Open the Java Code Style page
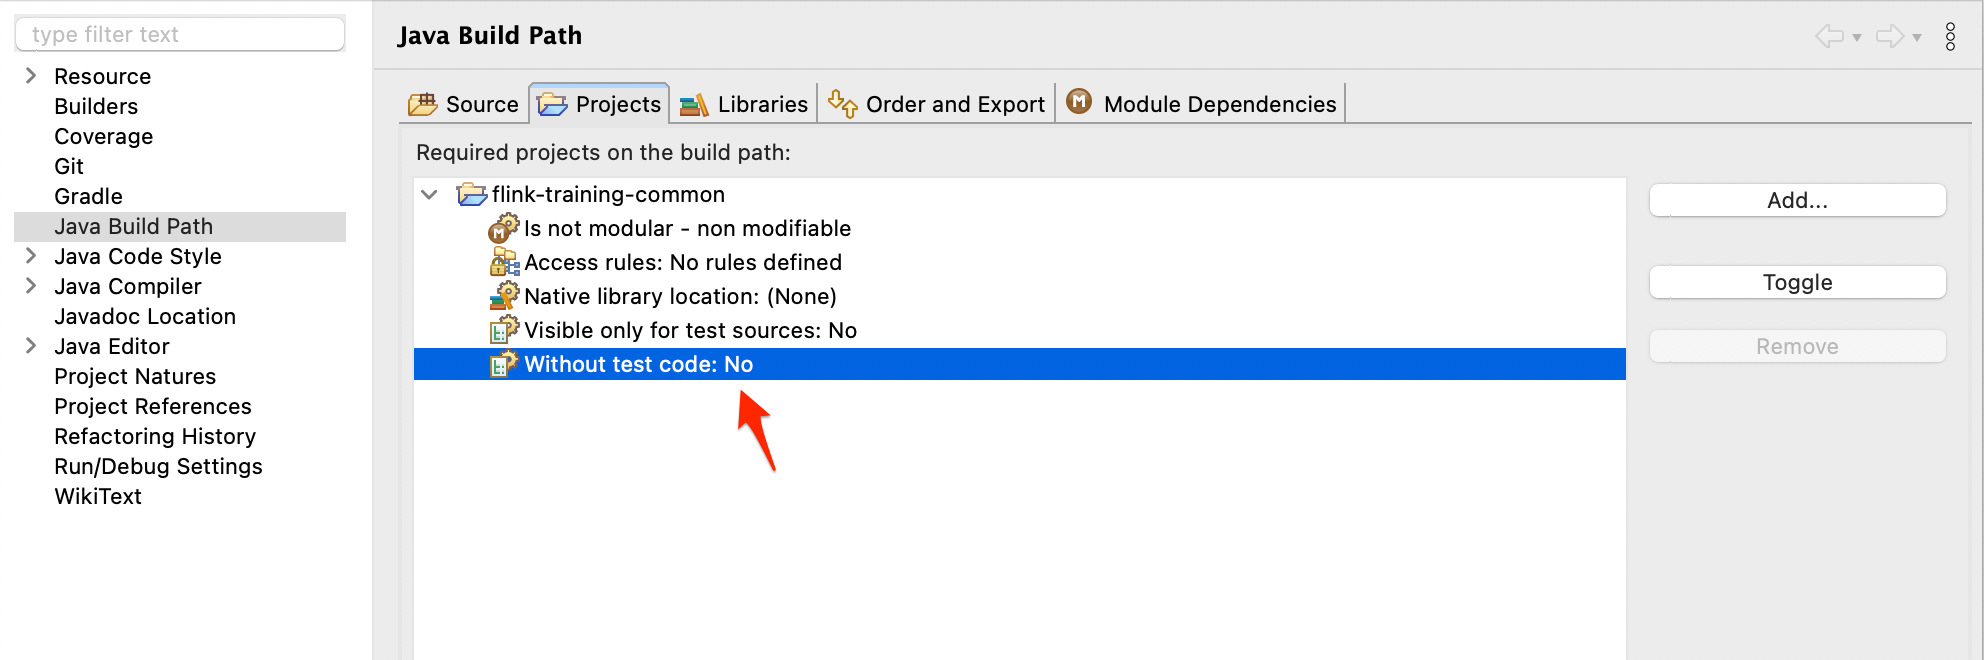The image size is (1984, 660). click(138, 256)
